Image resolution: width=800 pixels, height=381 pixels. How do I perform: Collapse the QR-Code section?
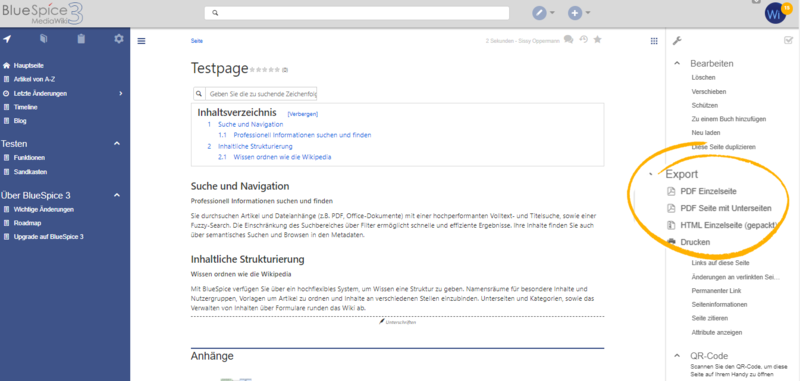(678, 355)
